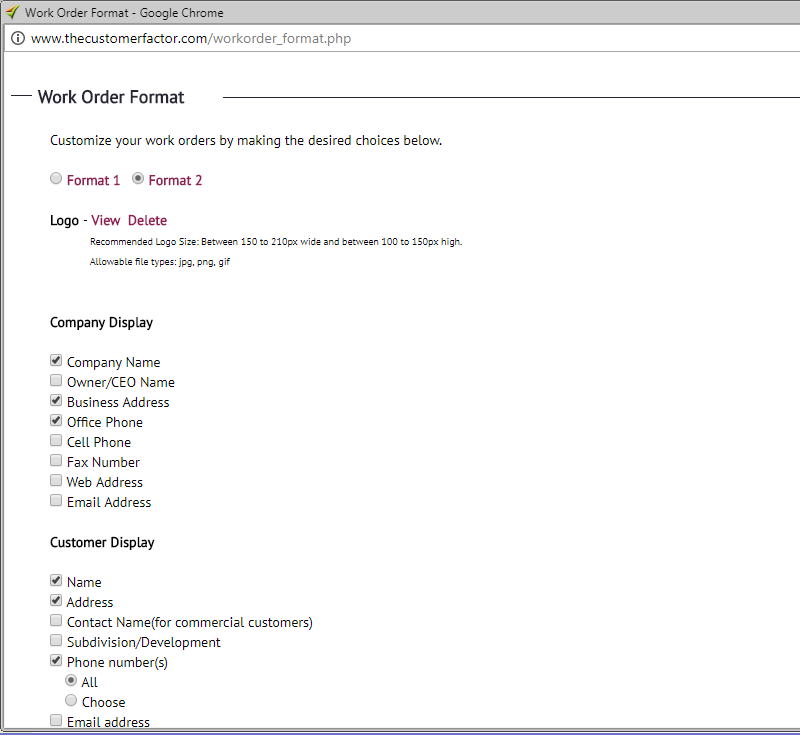Viewport: 800px width, 752px height.
Task: Enable the Owner/CEO Name checkbox
Action: [56, 381]
